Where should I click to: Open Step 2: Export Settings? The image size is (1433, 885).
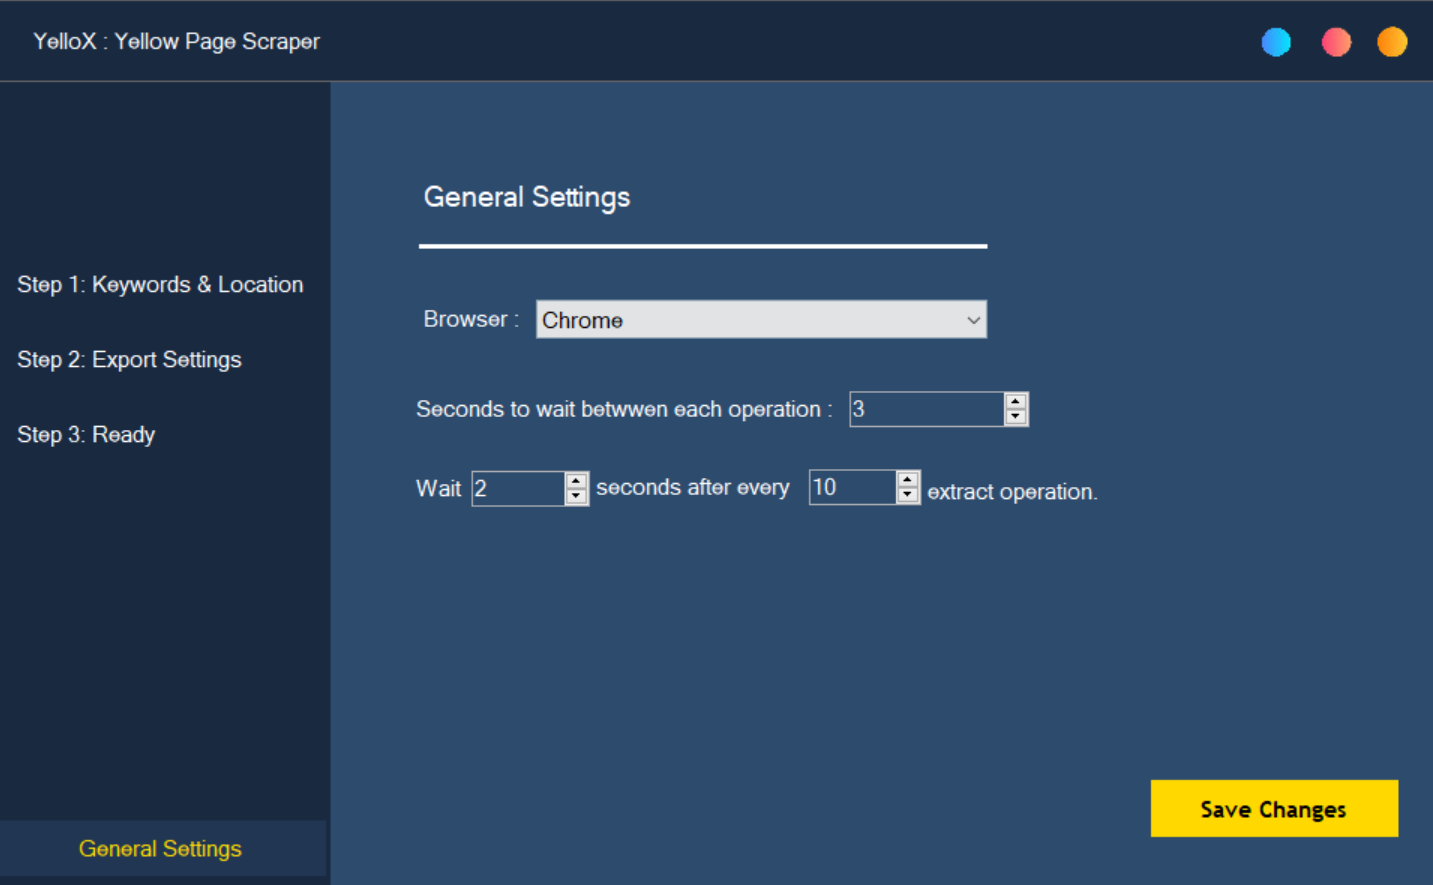[x=129, y=360]
